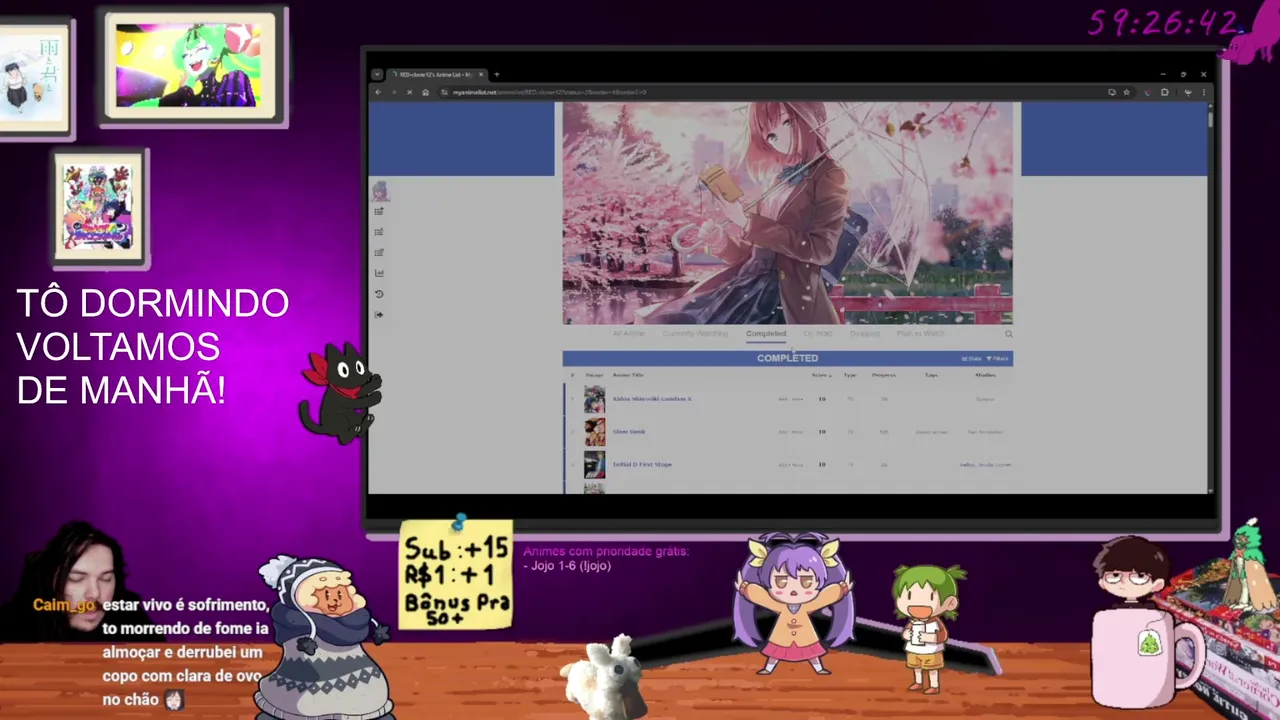Screen dimensions: 1280x720
Task: Click the Kidou Shinseiki Gundam X cover thumbnail
Action: click(594, 399)
